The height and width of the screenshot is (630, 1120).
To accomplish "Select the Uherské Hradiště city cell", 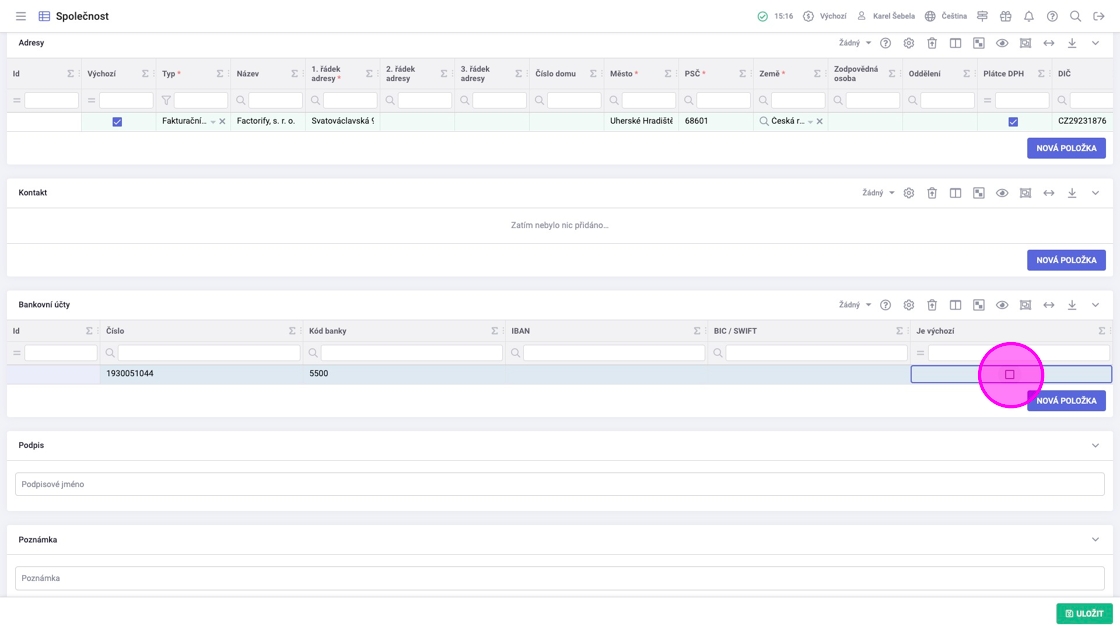I will pyautogui.click(x=641, y=121).
